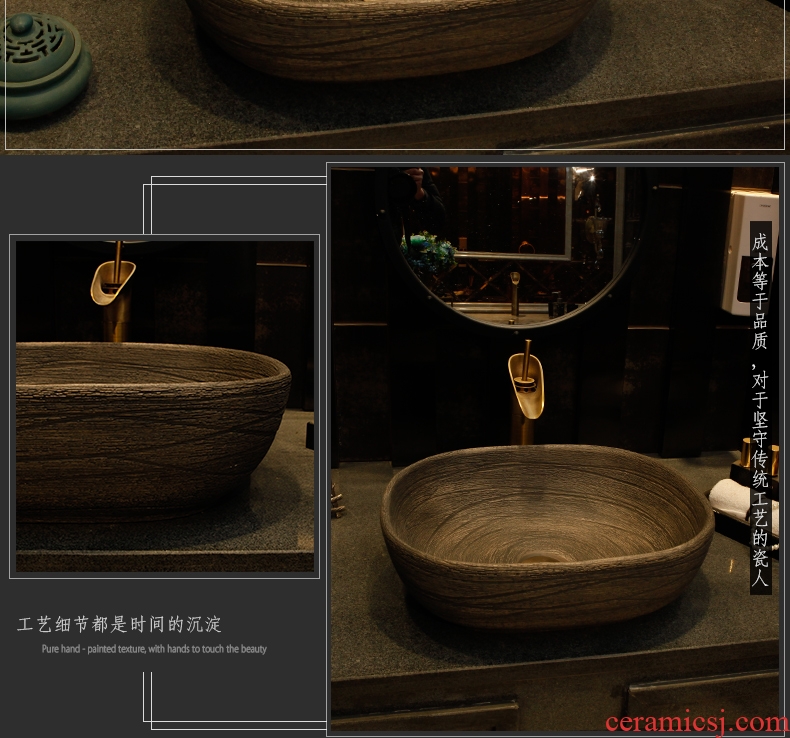
Task: Click the Chinese headline 工艺细节都是时间的沉淀
Action: tap(119, 625)
